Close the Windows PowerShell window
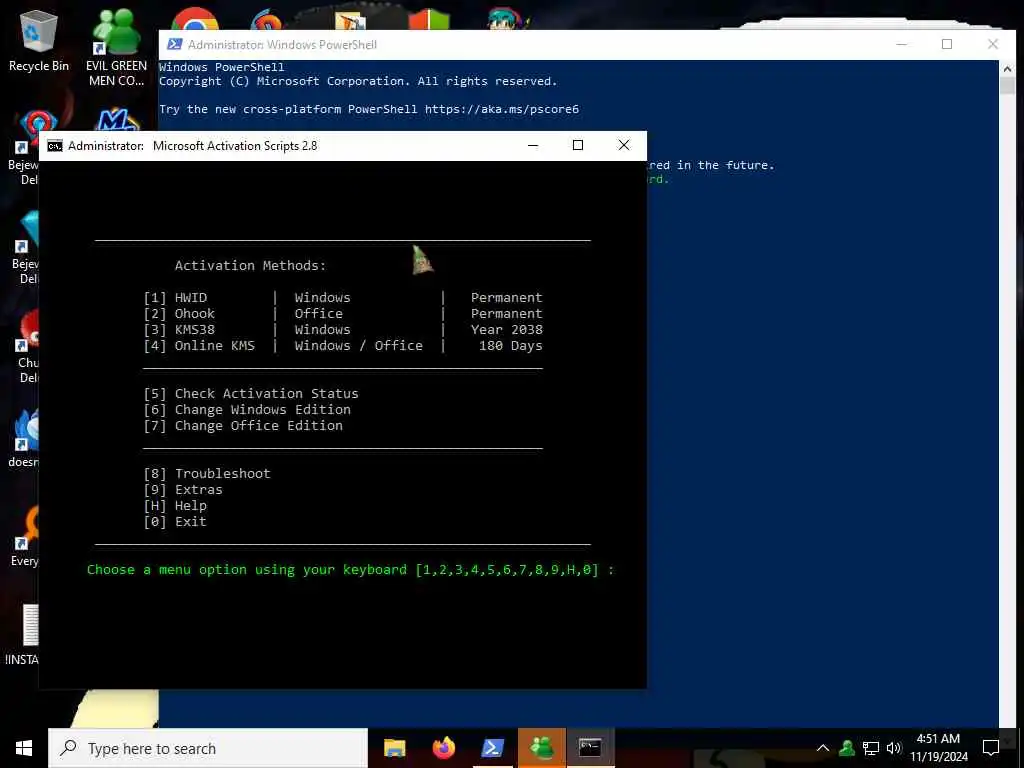The width and height of the screenshot is (1024, 768). point(993,44)
